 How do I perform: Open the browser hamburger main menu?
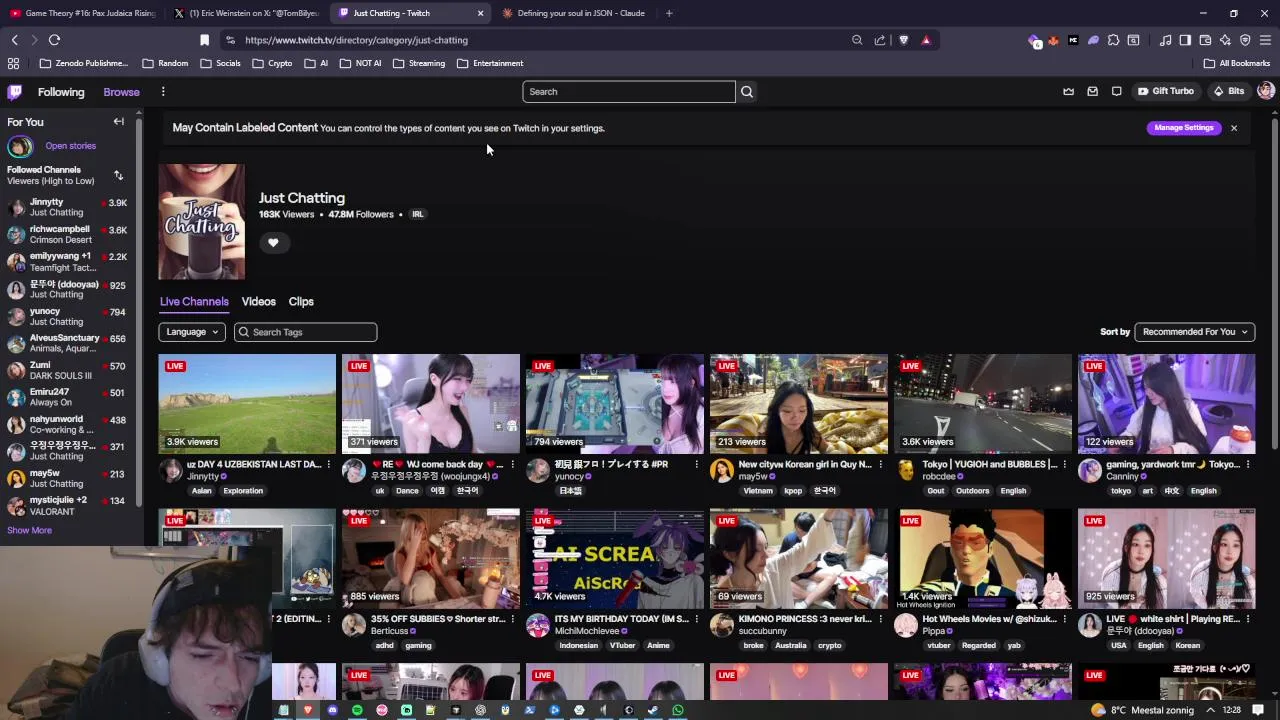click(x=1265, y=40)
